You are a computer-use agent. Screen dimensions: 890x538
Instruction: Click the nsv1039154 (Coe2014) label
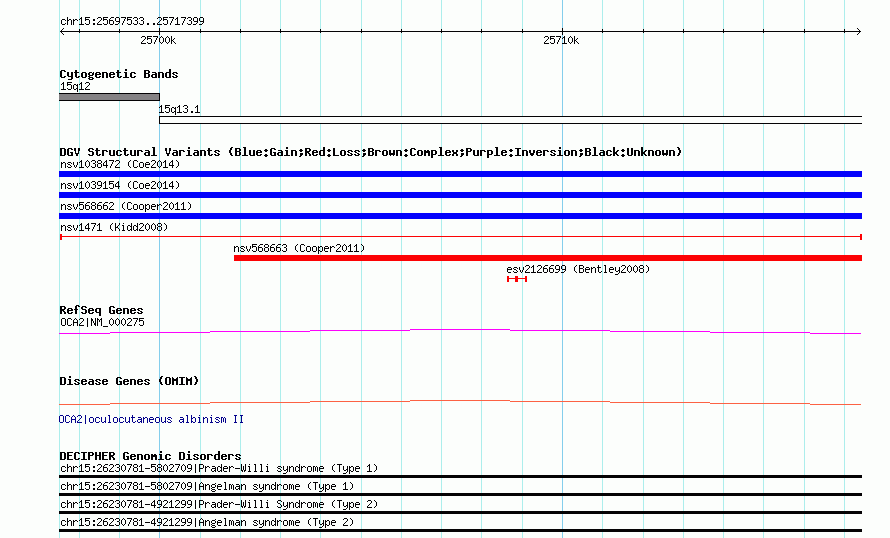coord(120,186)
